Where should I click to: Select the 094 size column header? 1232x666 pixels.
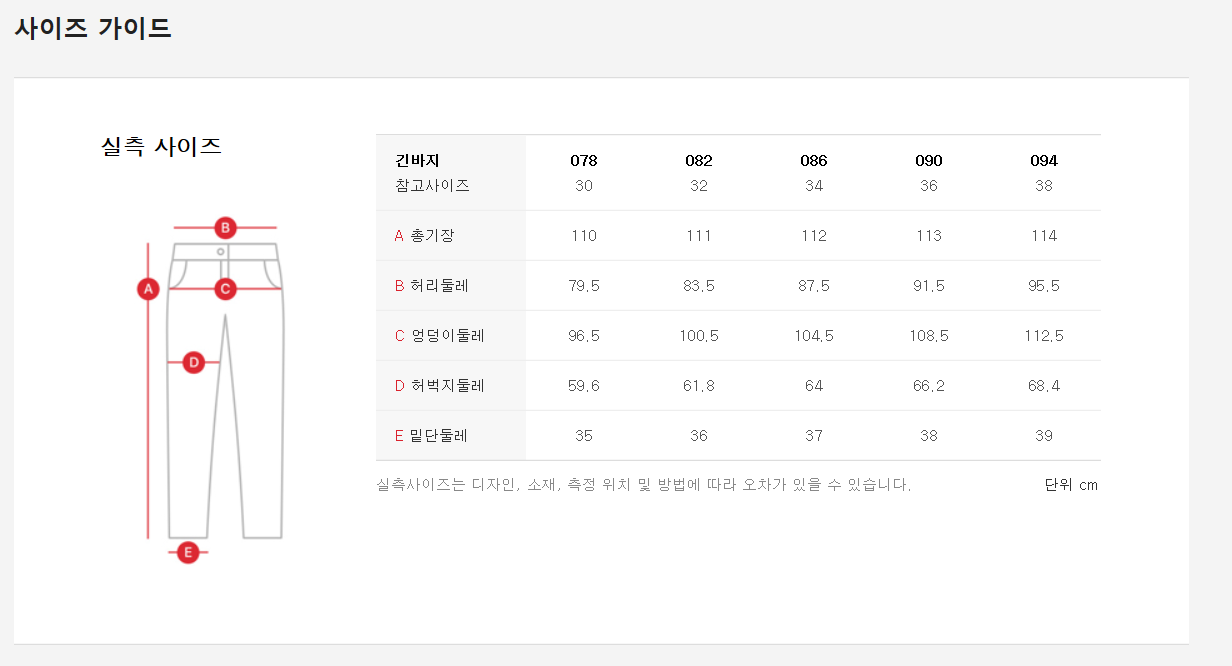coord(1044,161)
